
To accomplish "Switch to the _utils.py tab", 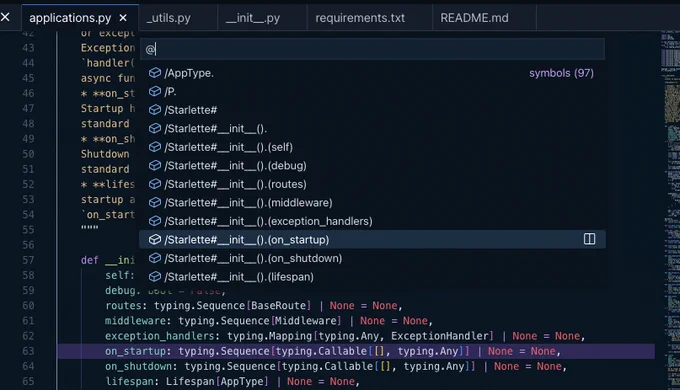I will click(169, 18).
